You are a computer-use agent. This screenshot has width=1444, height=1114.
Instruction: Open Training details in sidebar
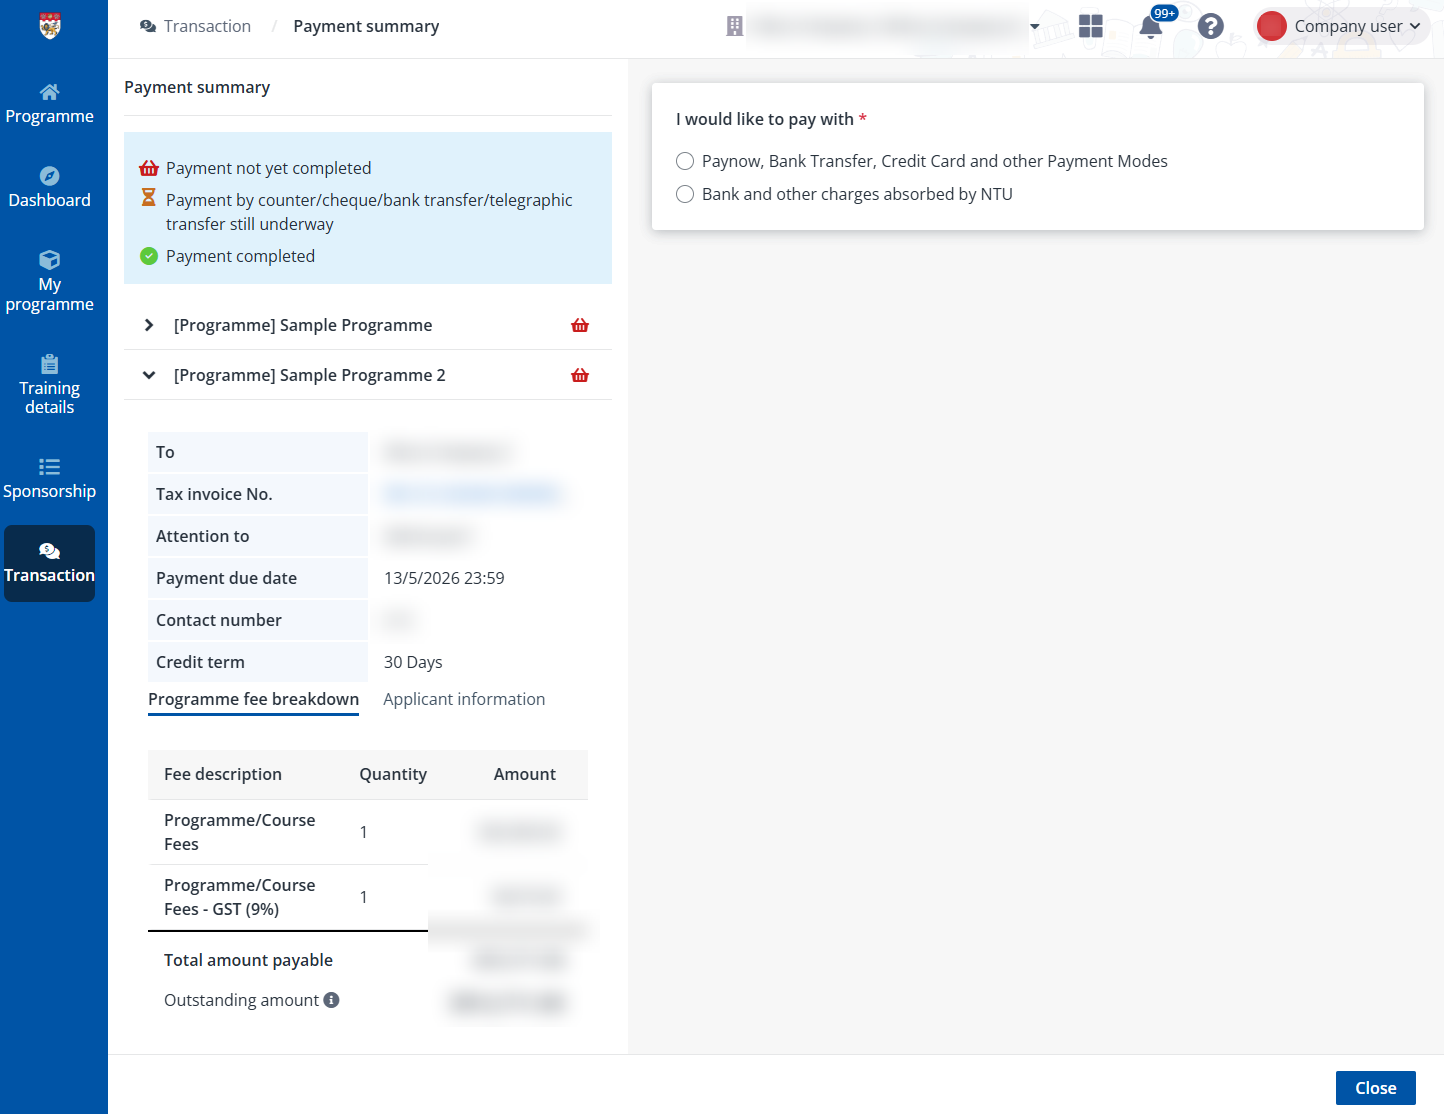click(49, 385)
